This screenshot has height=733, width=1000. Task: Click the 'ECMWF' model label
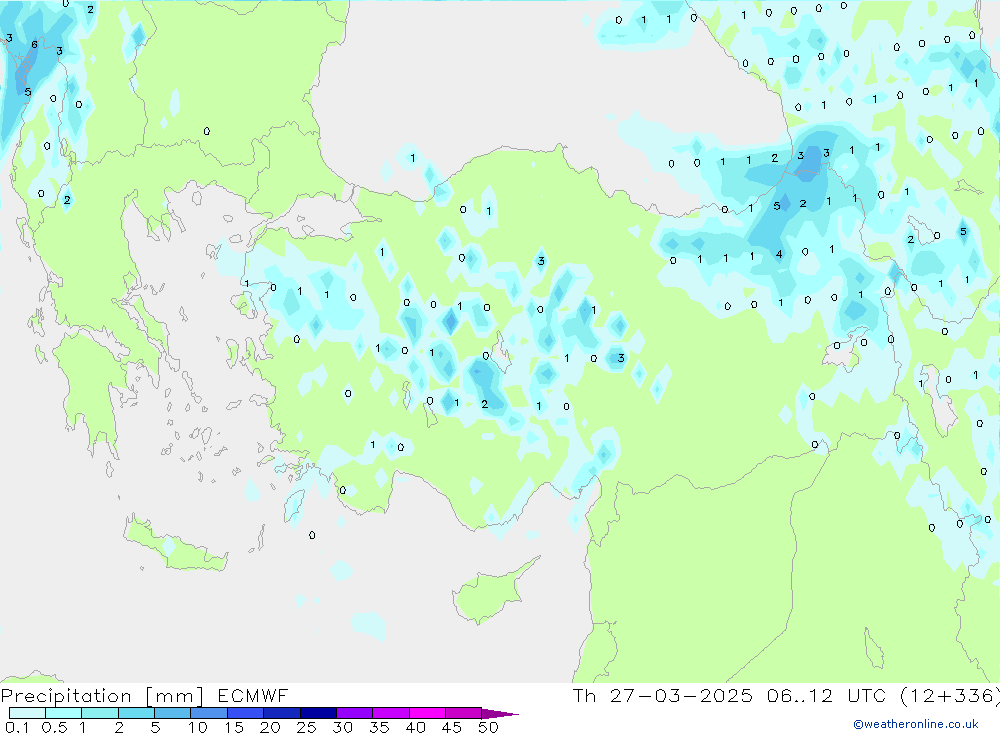pyautogui.click(x=253, y=696)
